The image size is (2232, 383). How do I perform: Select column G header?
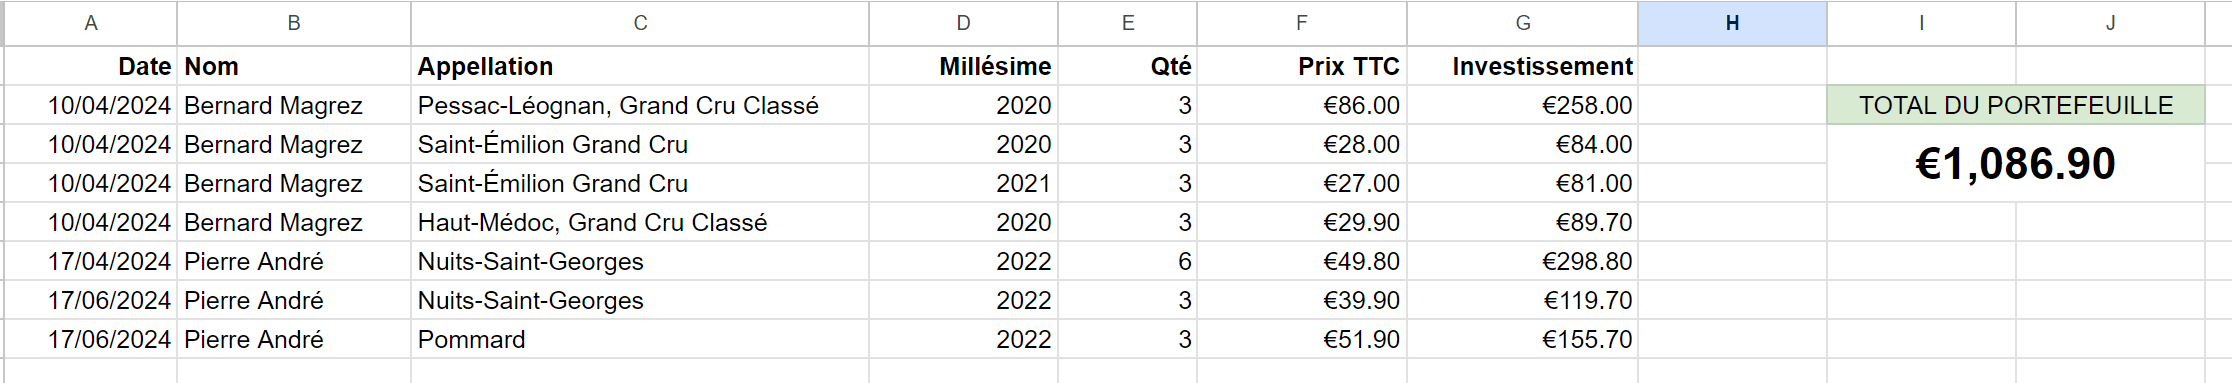click(x=1522, y=23)
